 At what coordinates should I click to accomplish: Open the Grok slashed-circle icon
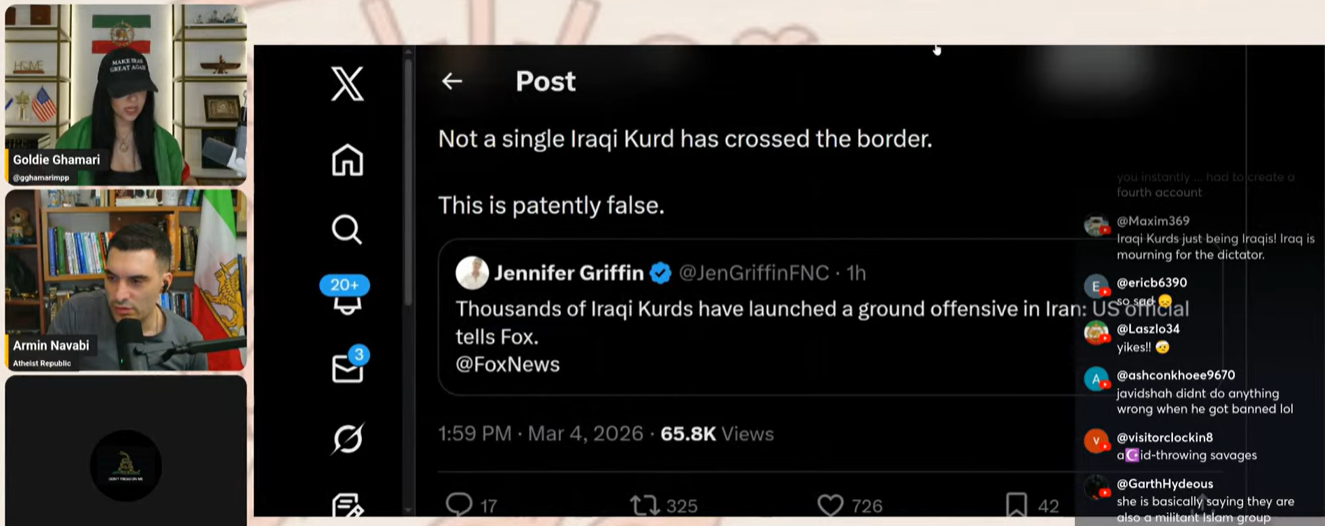[347, 438]
